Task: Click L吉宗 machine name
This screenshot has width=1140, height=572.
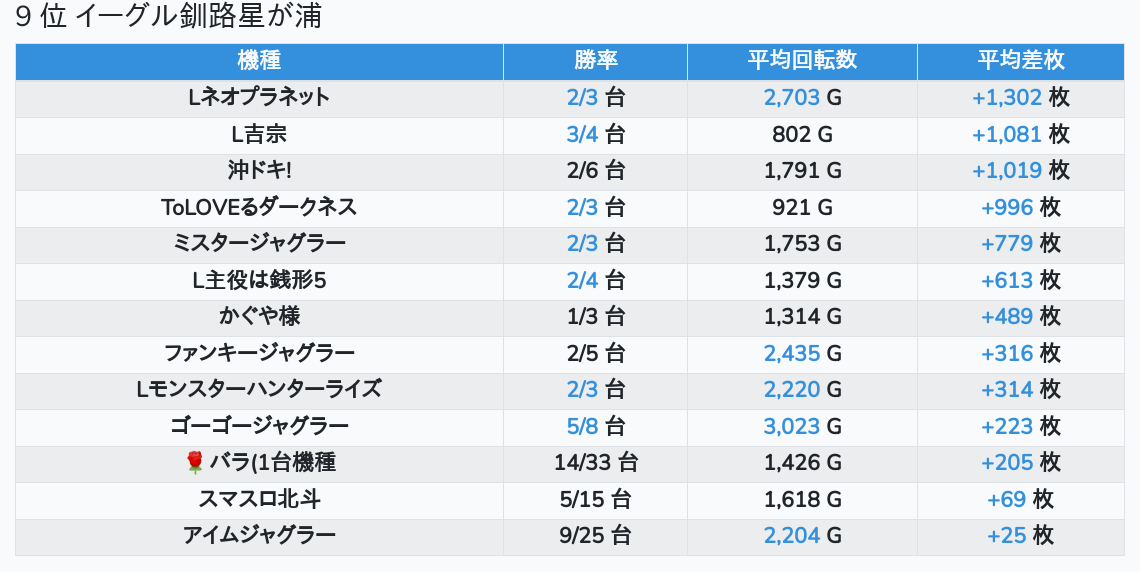Action: [259, 134]
